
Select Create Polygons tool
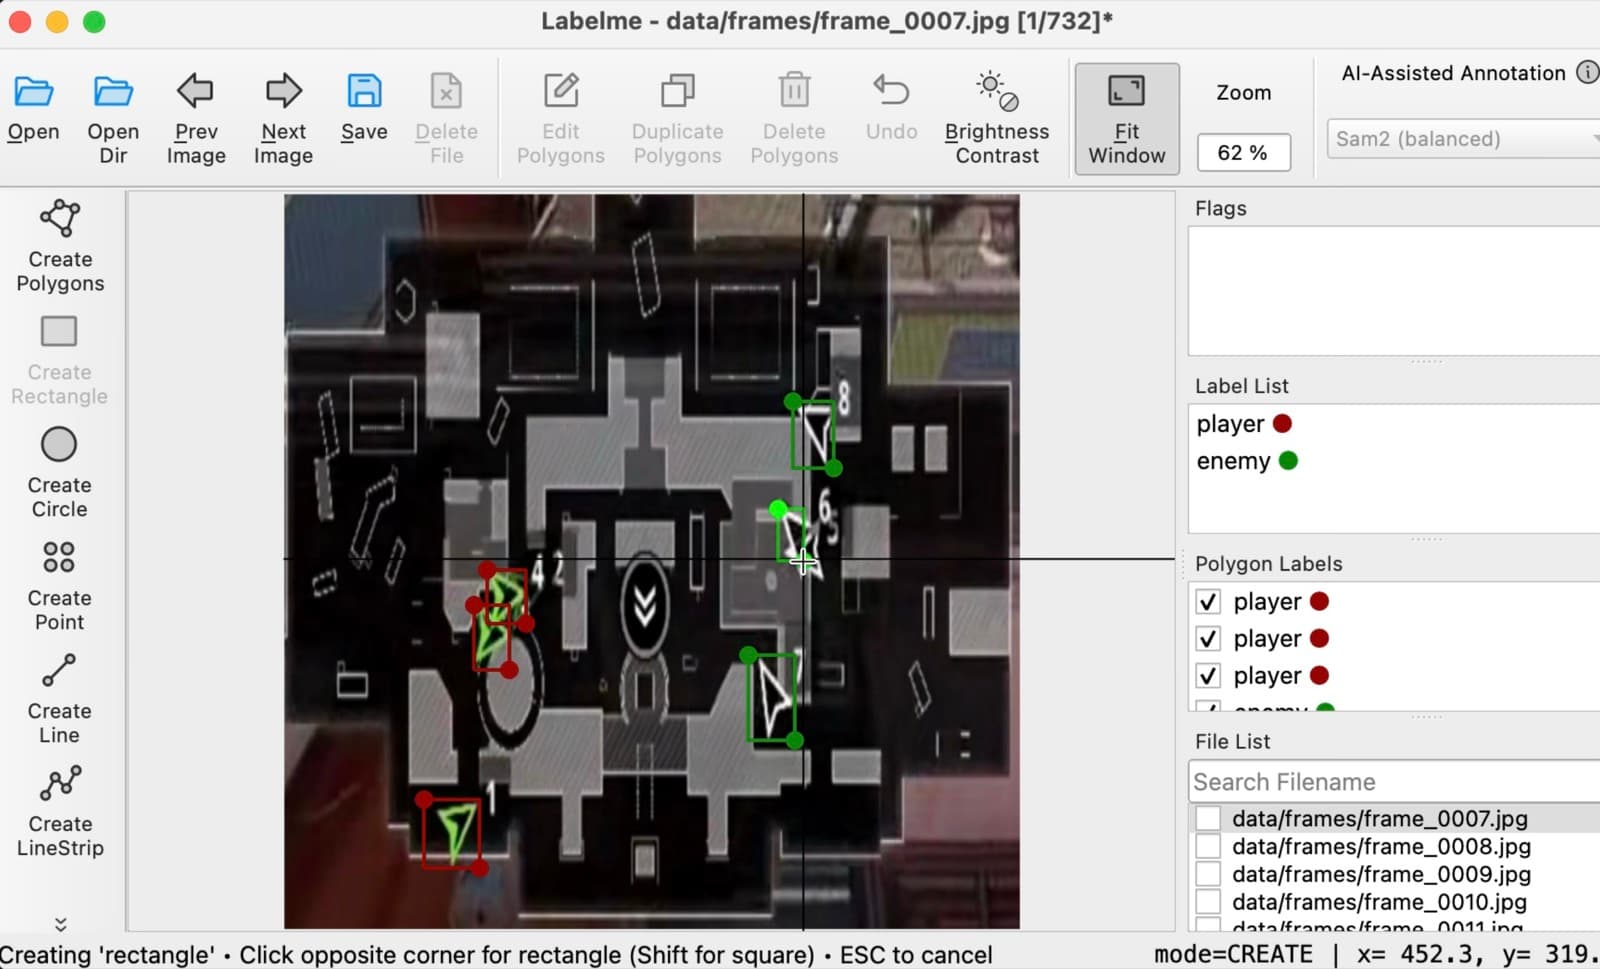60,246
